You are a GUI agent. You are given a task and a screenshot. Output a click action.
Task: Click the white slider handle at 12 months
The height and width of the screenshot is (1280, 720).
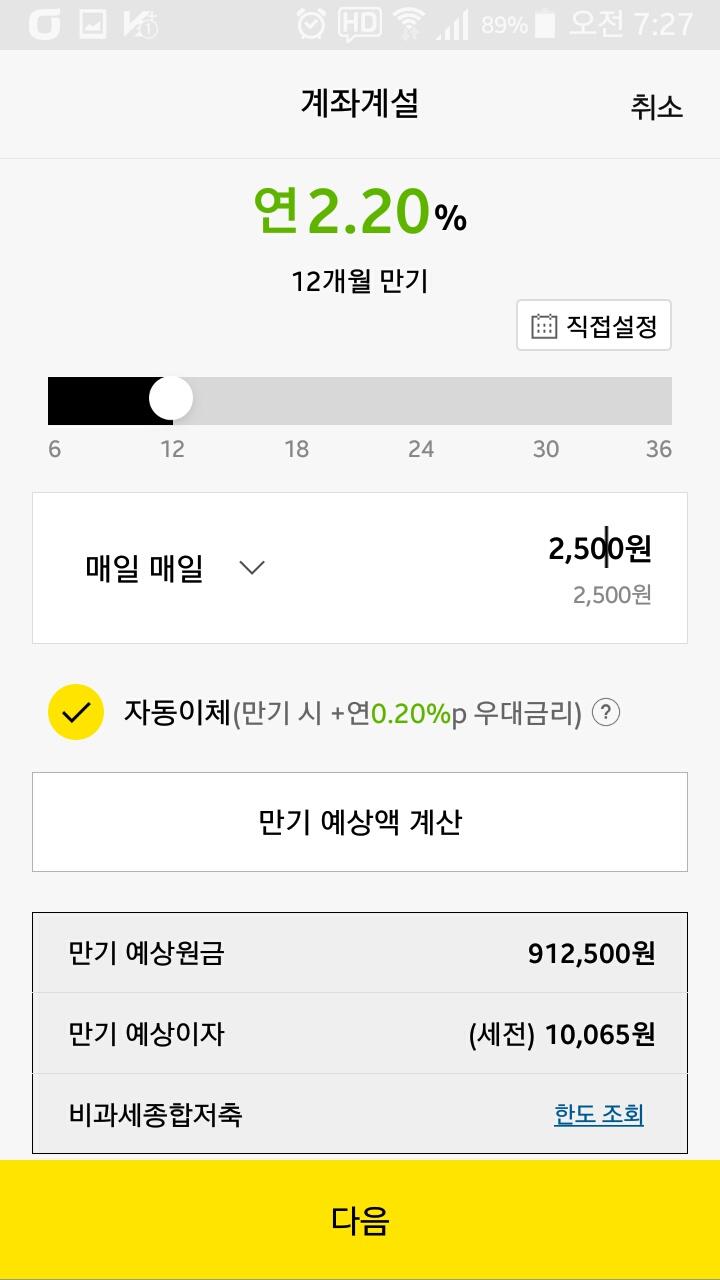pyautogui.click(x=171, y=398)
